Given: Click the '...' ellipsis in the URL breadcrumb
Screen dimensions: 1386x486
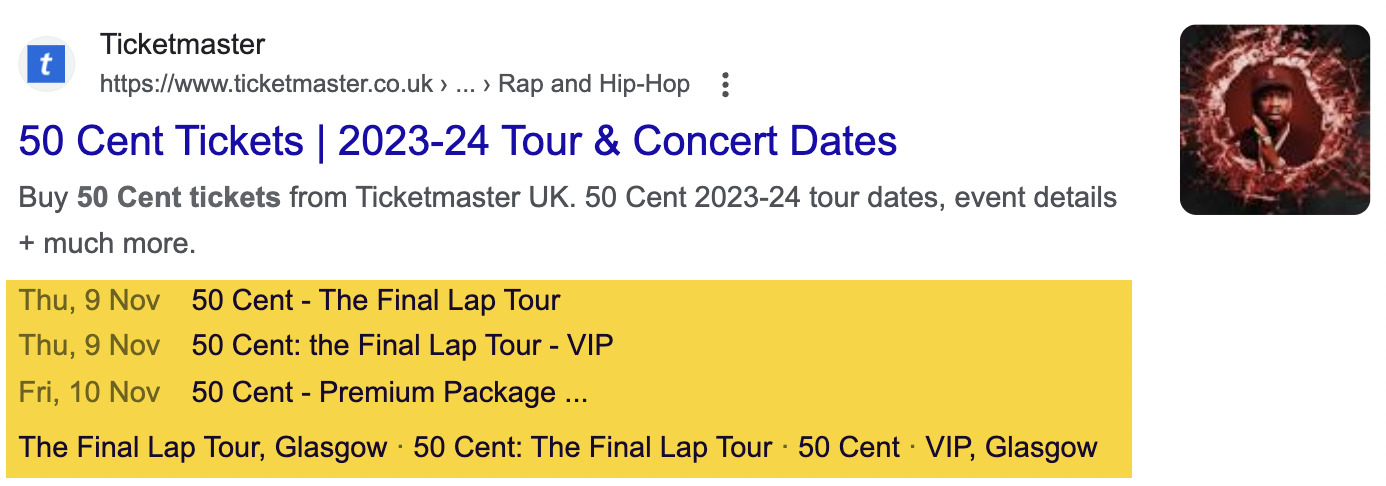Looking at the screenshot, I should [x=464, y=85].
